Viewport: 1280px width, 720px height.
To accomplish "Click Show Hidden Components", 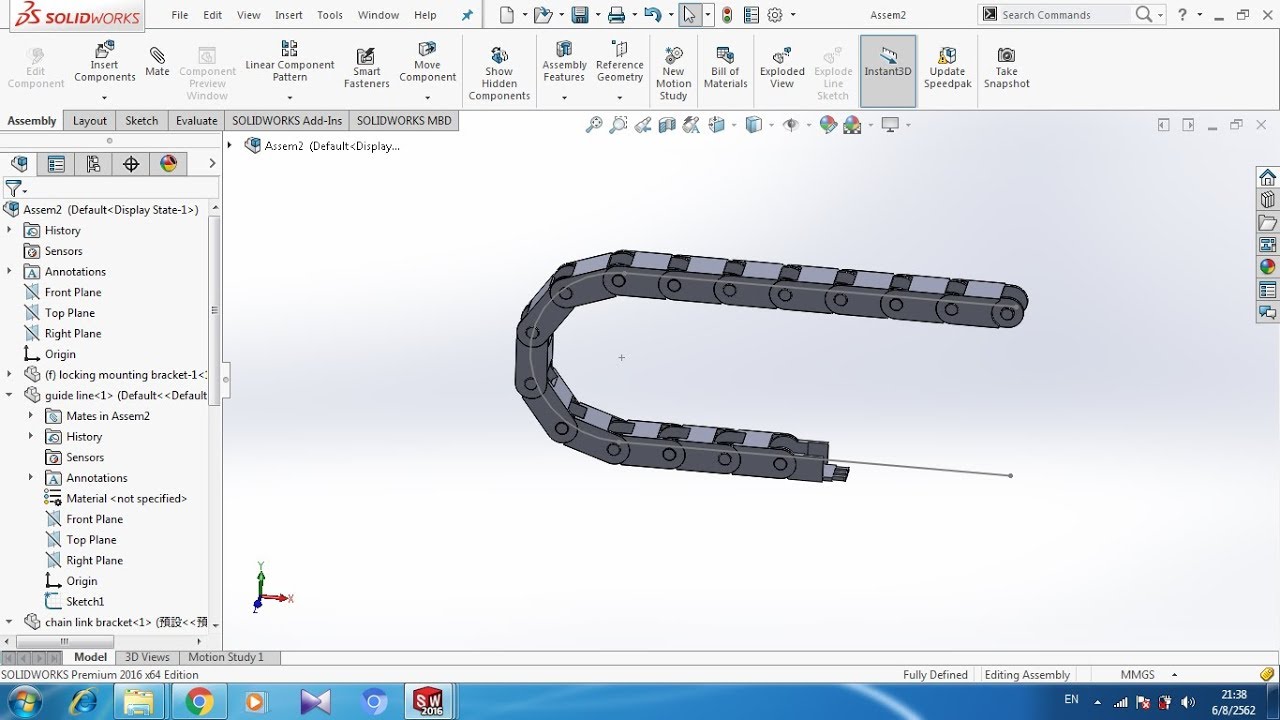I will [x=499, y=73].
